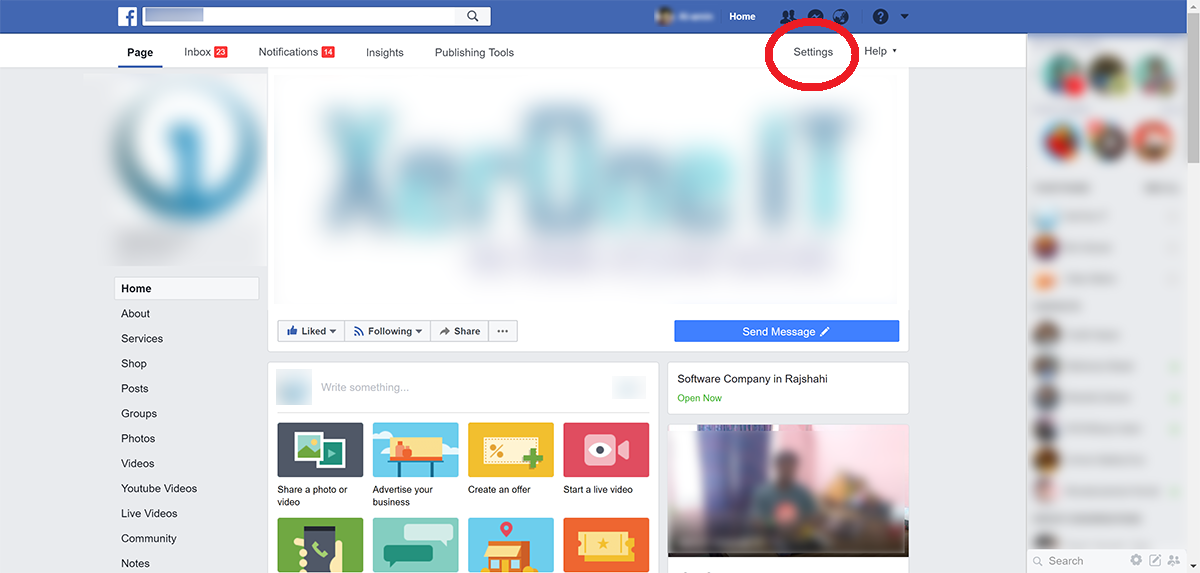Click the quick help question mark icon
Screen dimensions: 1200x573
click(880, 17)
